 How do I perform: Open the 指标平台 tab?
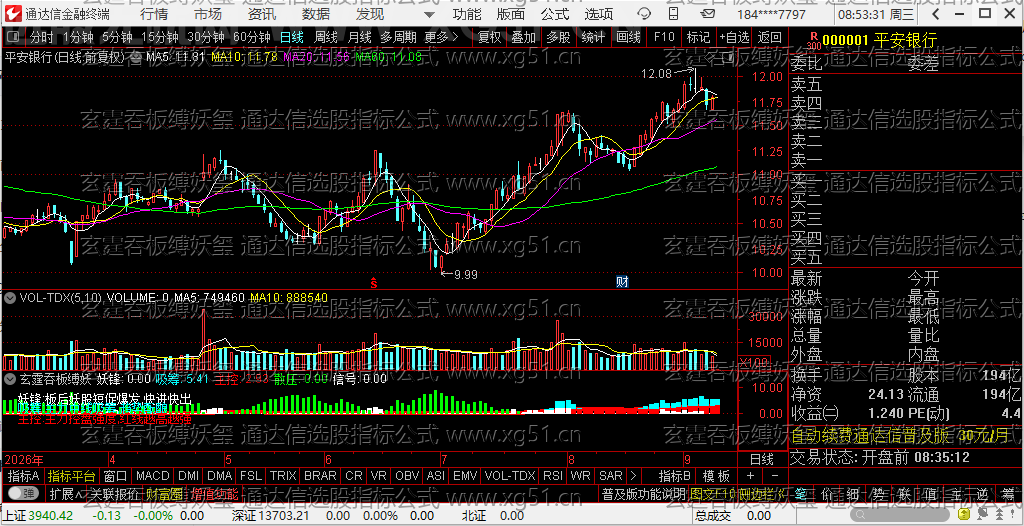coord(71,476)
